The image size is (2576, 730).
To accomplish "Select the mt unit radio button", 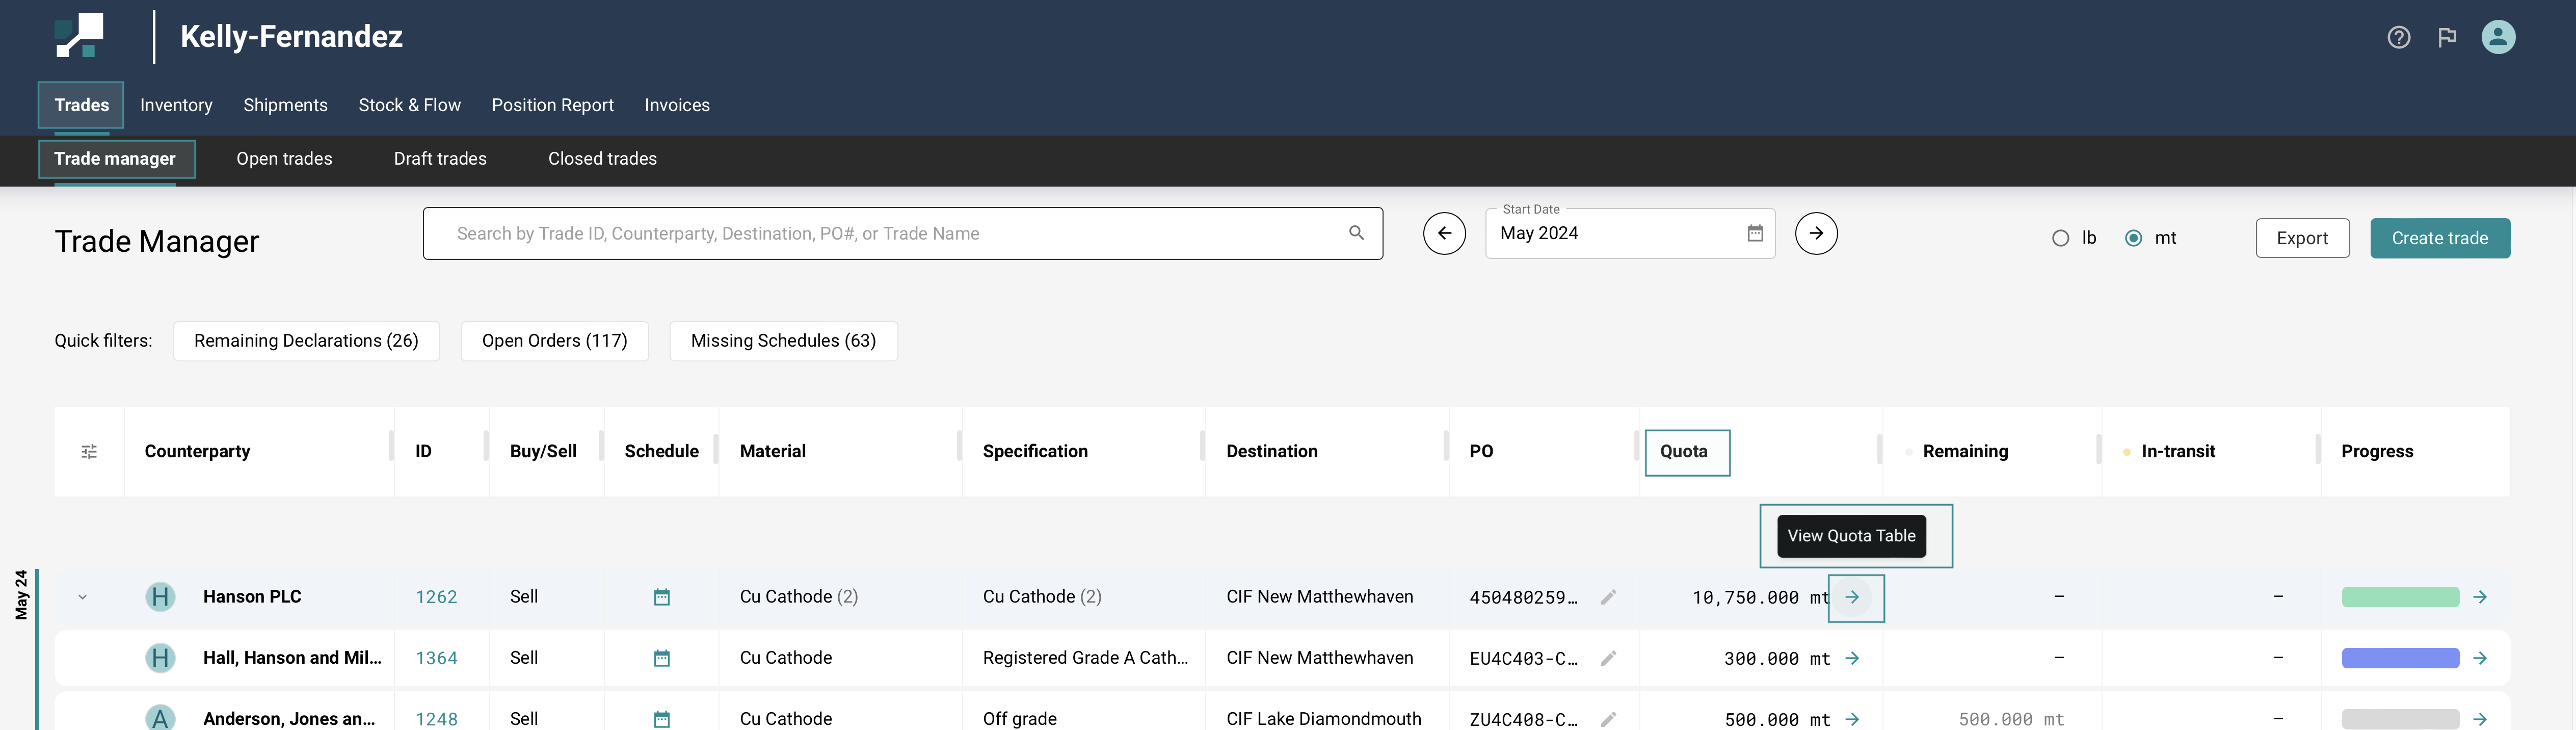I will (2133, 238).
